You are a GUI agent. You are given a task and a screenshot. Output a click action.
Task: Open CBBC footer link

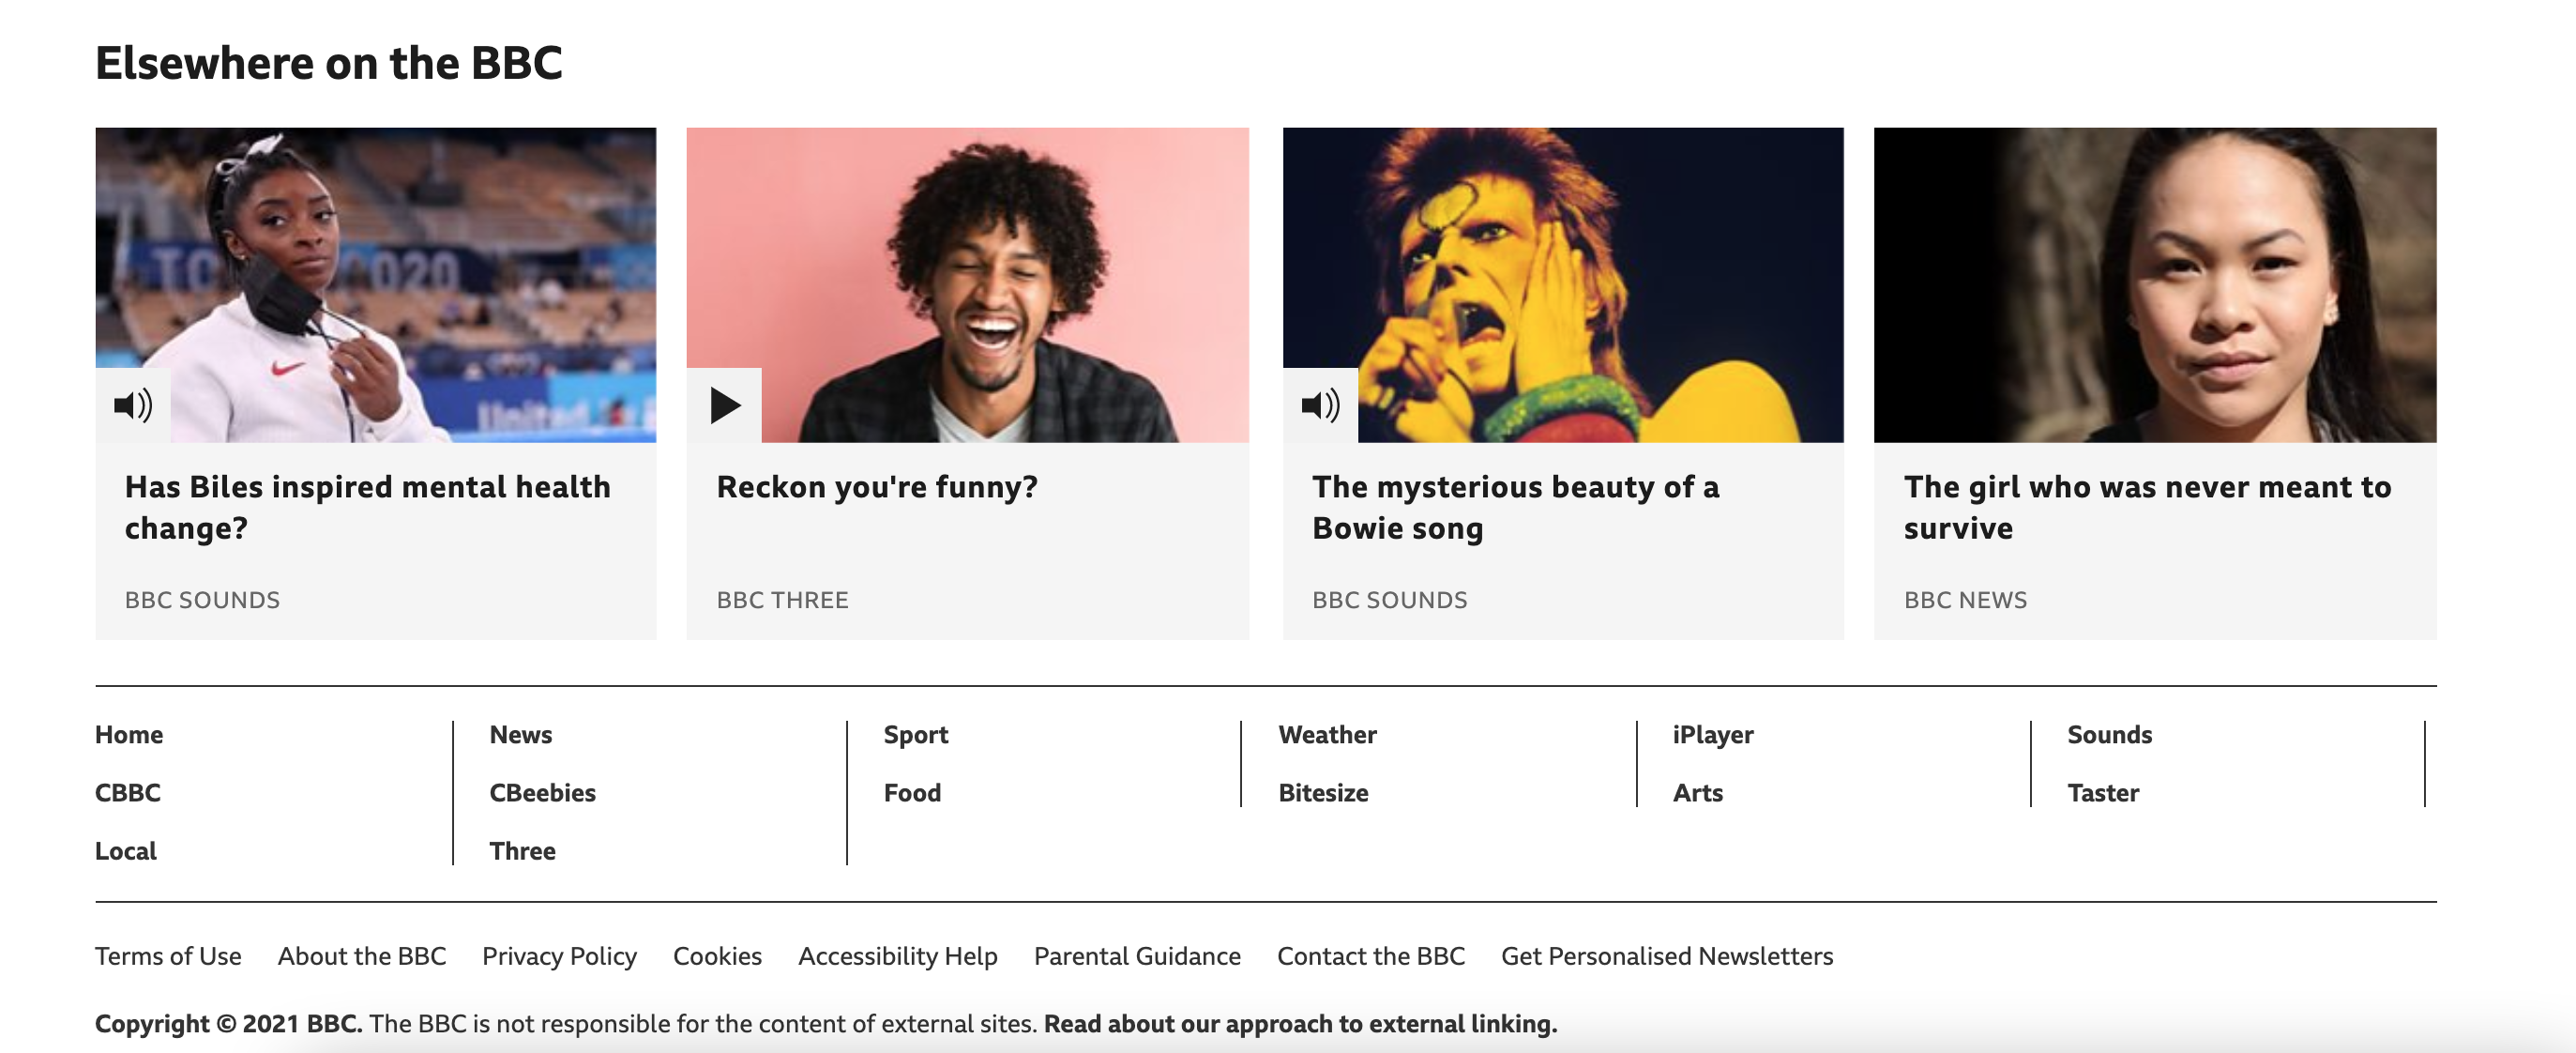[127, 793]
